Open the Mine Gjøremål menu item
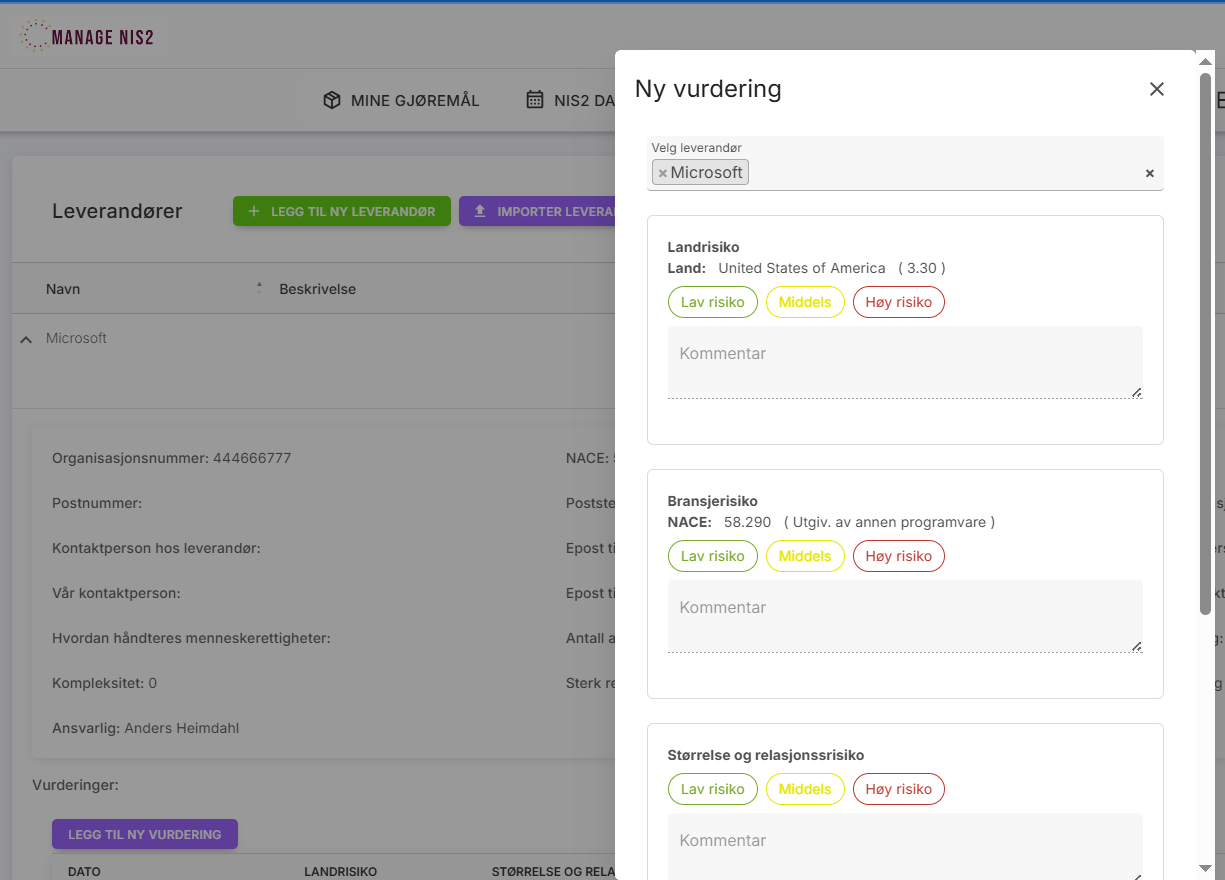The width and height of the screenshot is (1225, 880). coord(414,100)
